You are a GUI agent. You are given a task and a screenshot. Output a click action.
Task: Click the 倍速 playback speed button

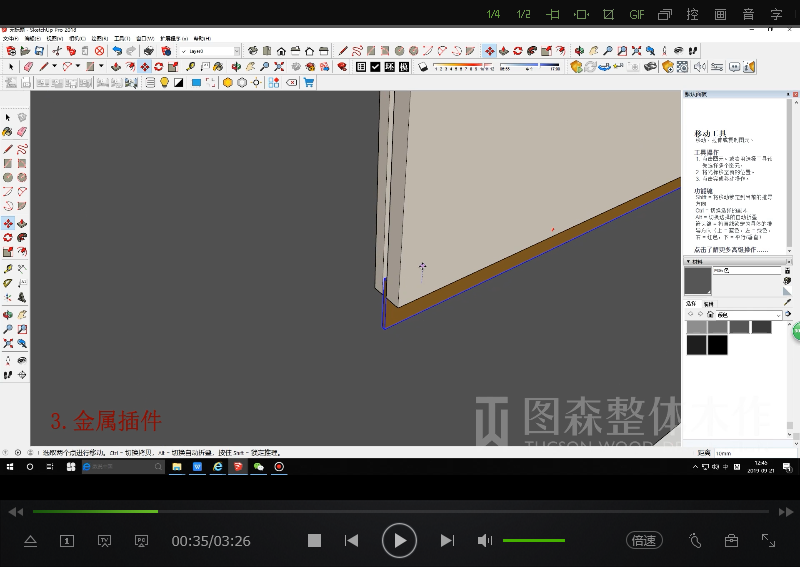point(644,541)
